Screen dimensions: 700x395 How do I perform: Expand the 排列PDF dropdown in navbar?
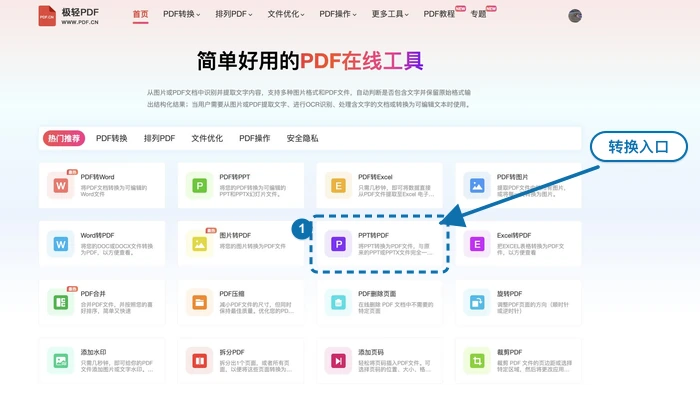233,14
